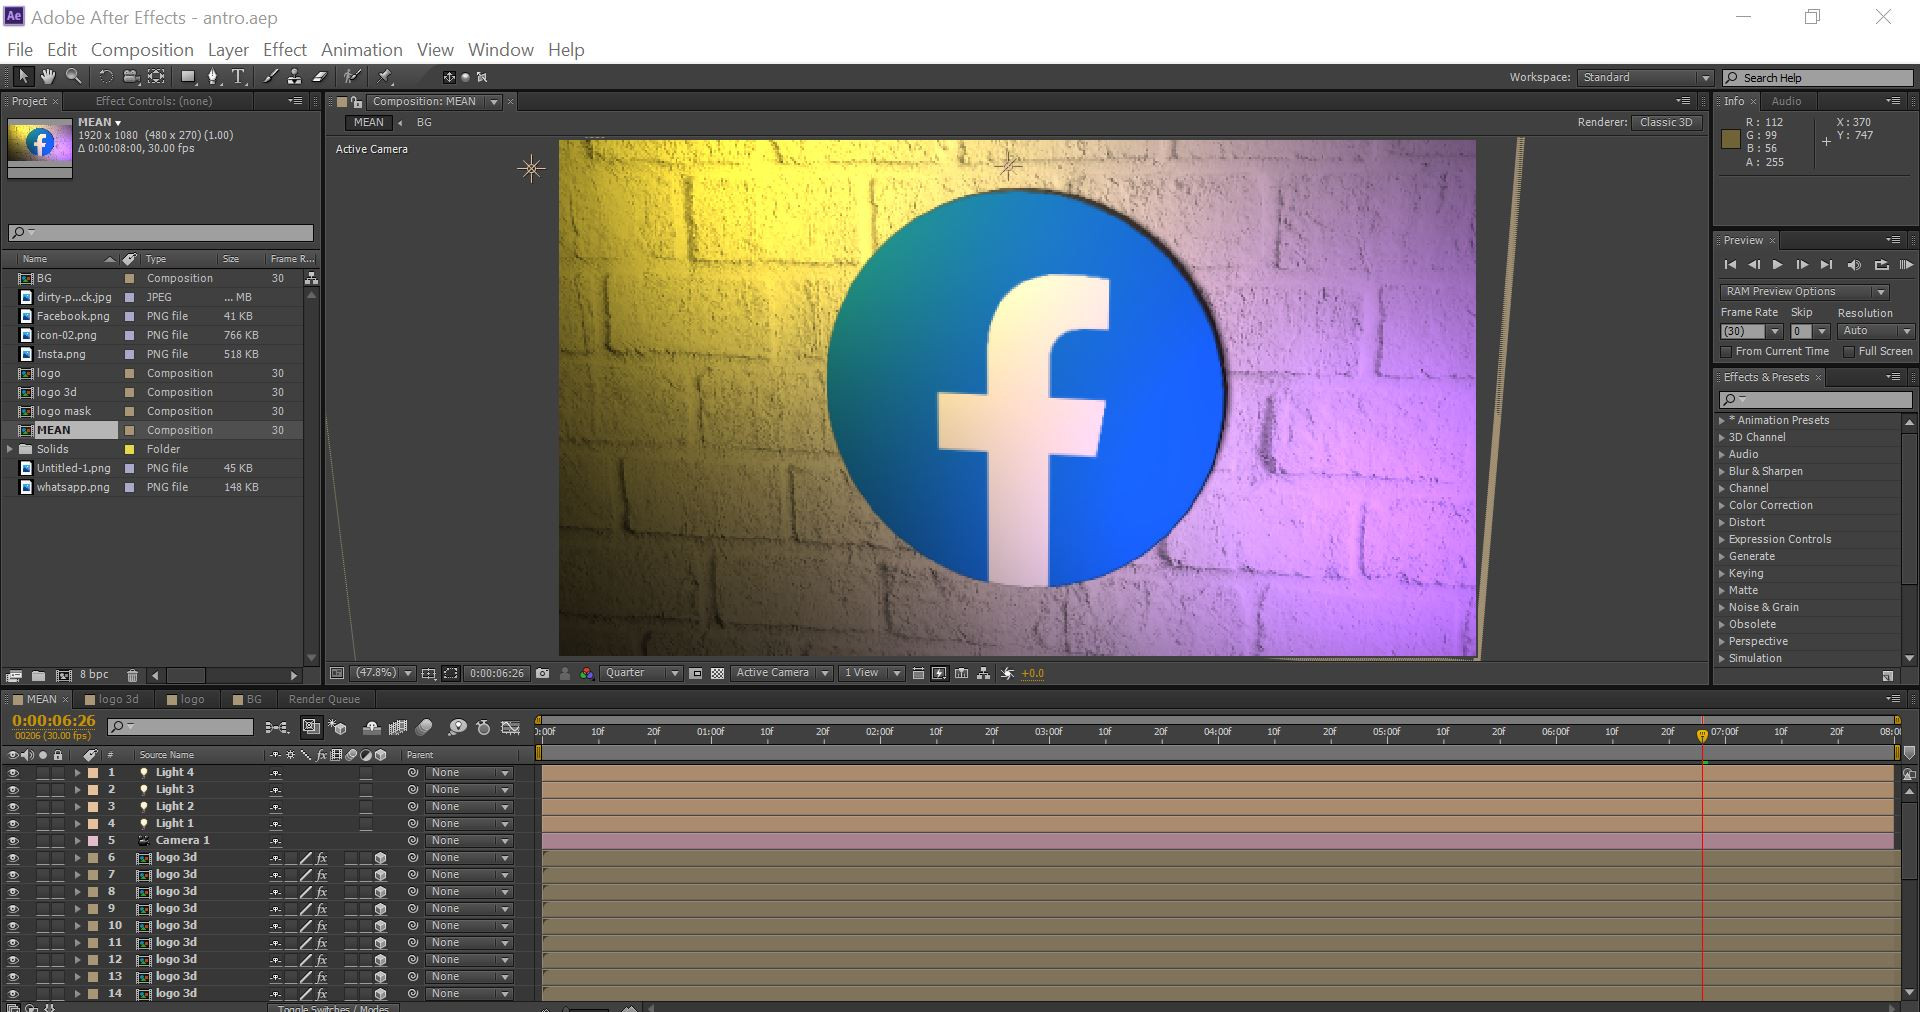Switch to the Audio panel tab
1920x1012 pixels.
pos(1786,101)
